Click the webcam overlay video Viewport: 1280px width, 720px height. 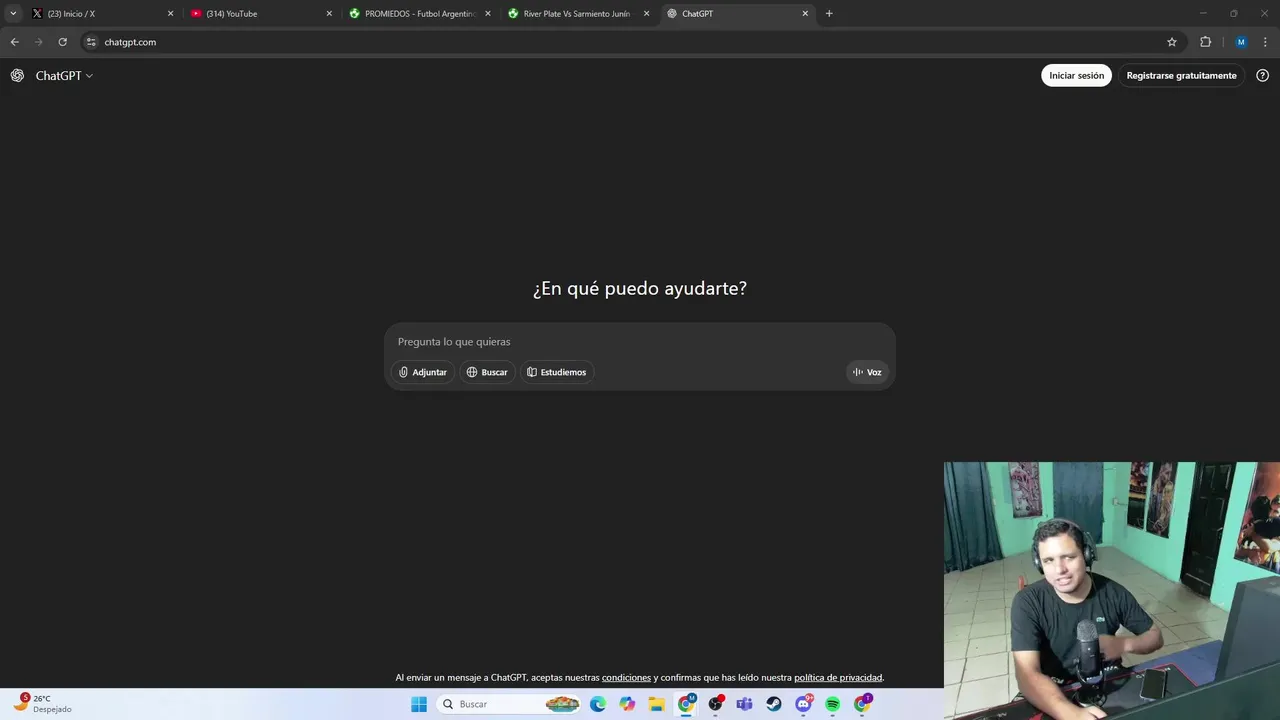pyautogui.click(x=1112, y=591)
